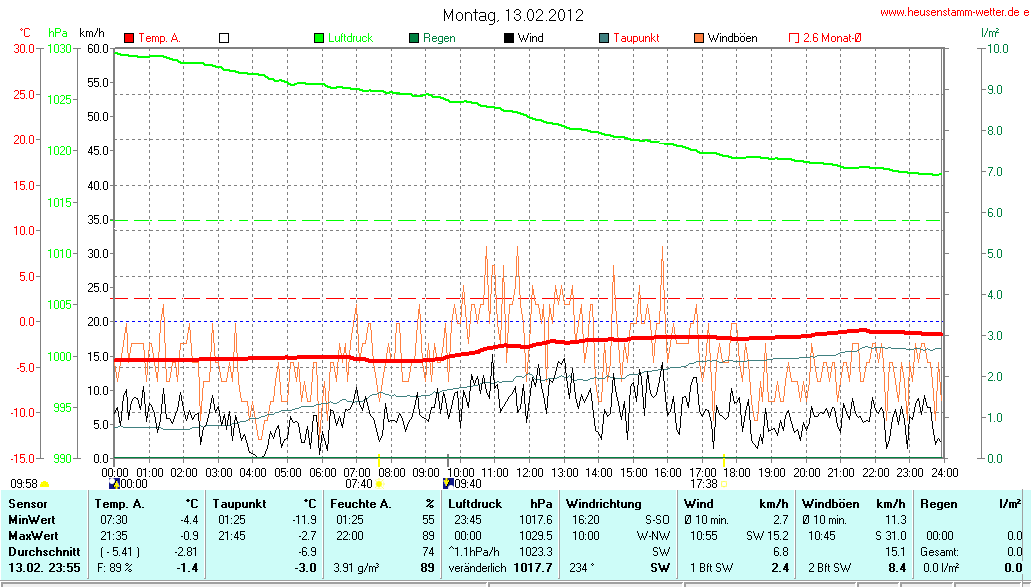Click the Montag, 13.02.2012 chart title
The image size is (1034, 587).
[513, 15]
